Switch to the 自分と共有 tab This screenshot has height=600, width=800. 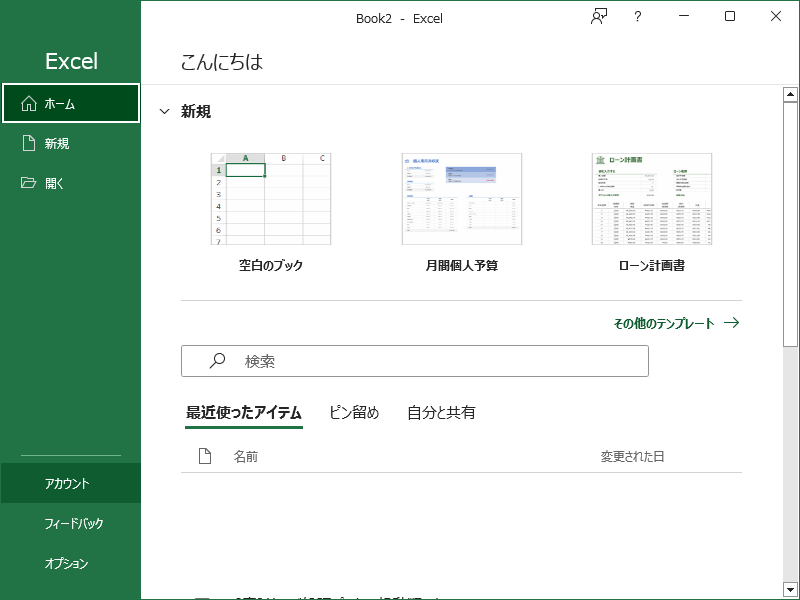(x=441, y=413)
